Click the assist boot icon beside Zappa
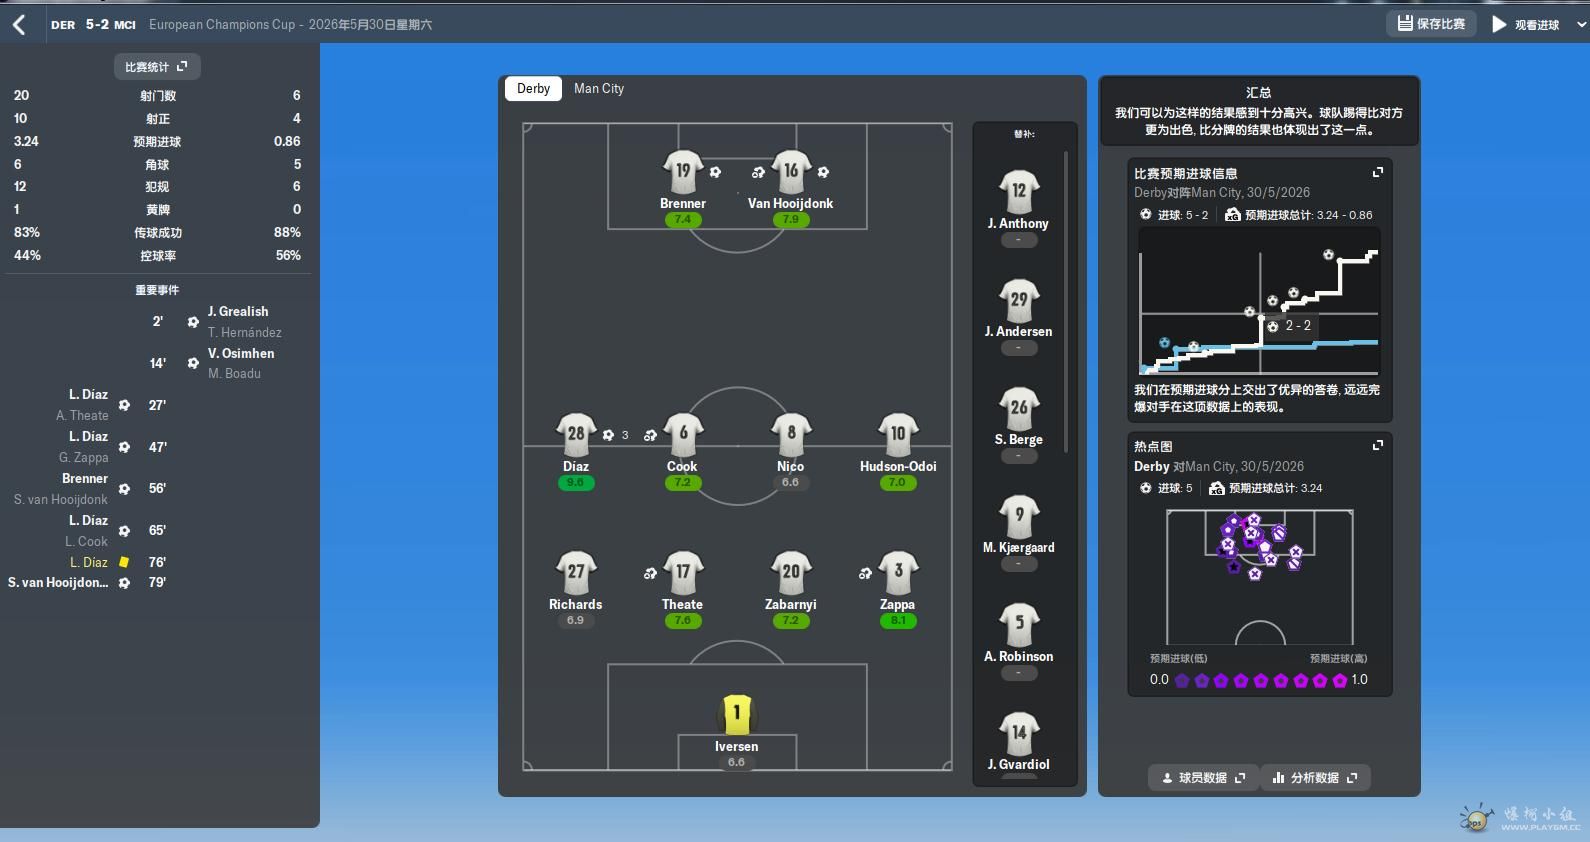The width and height of the screenshot is (1590, 842). coord(865,573)
